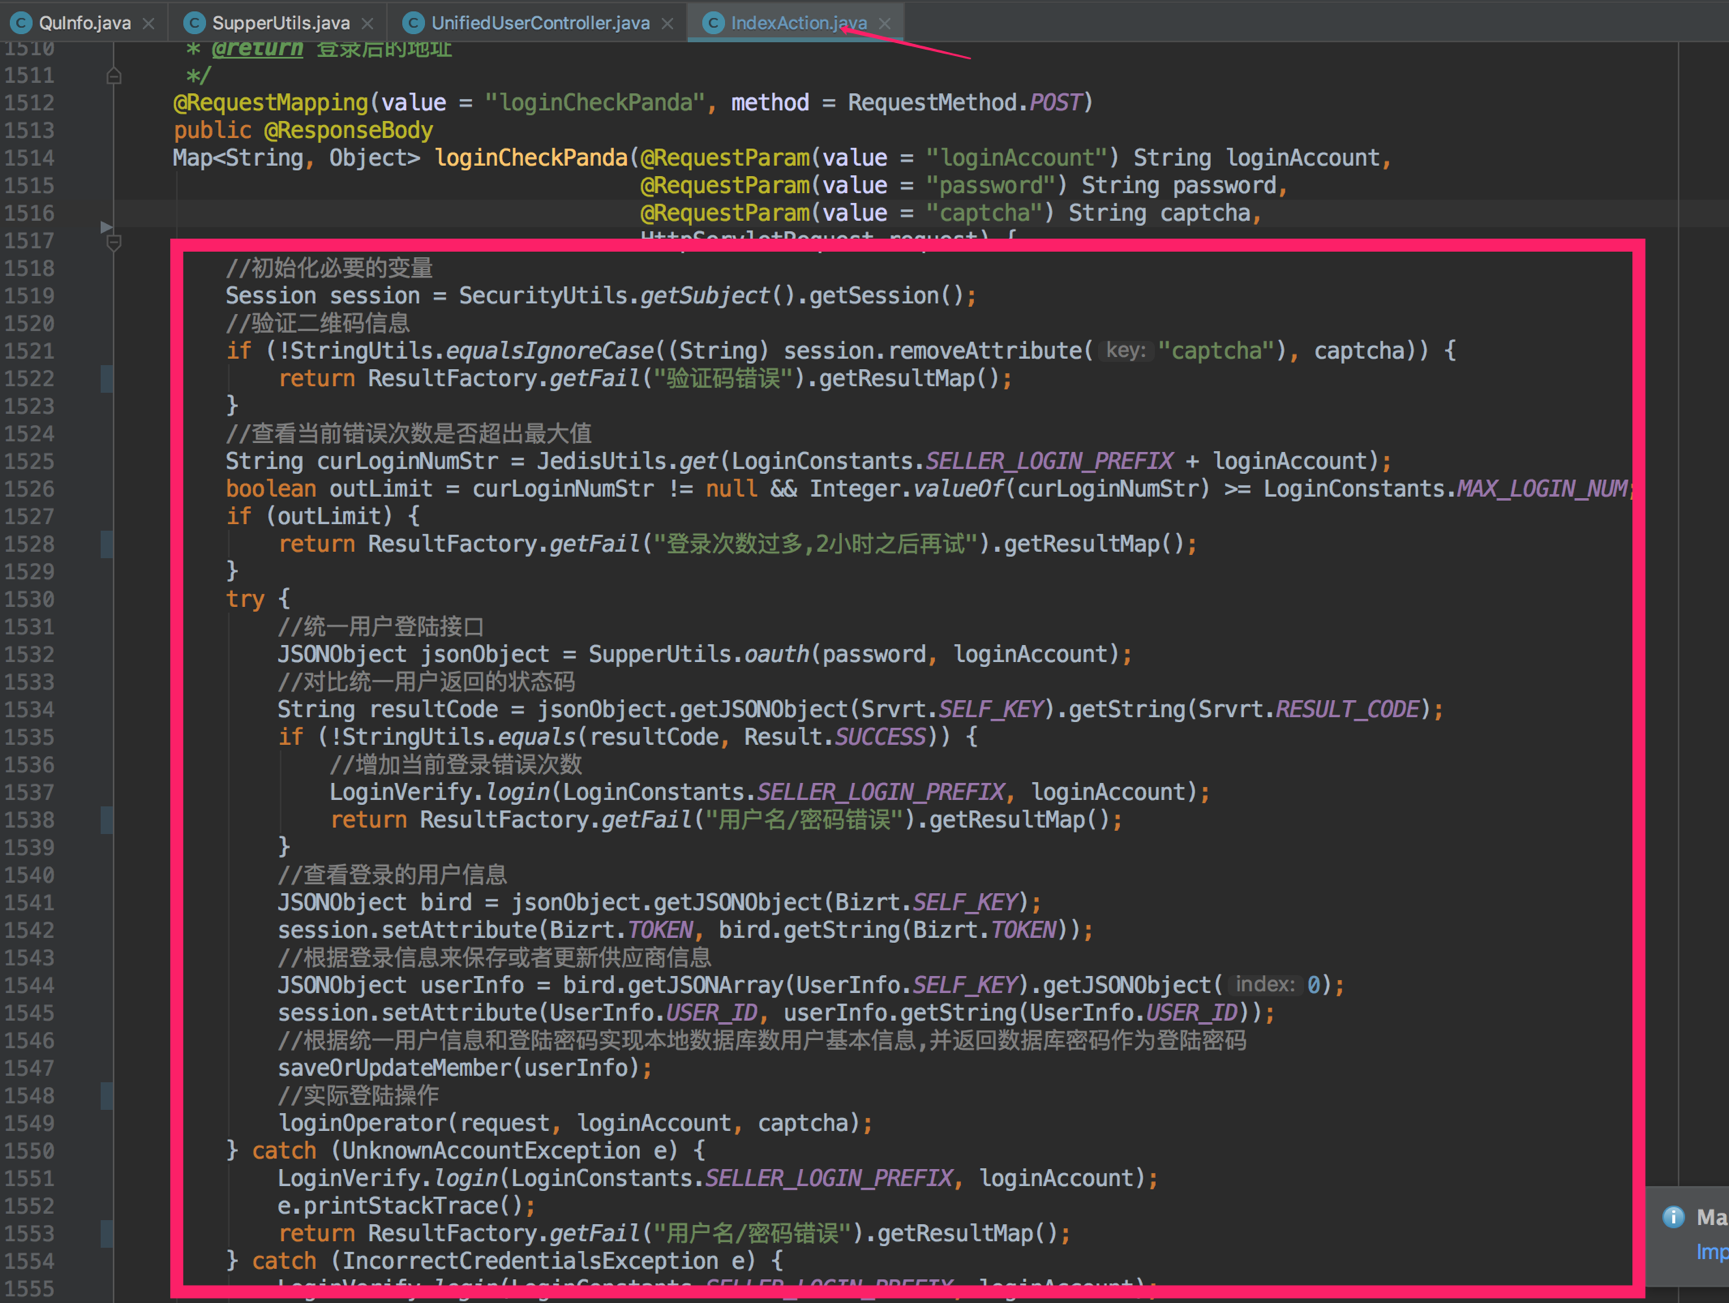Click line number 1530 in the gutter
1729x1303 pixels.
[x=28, y=600]
